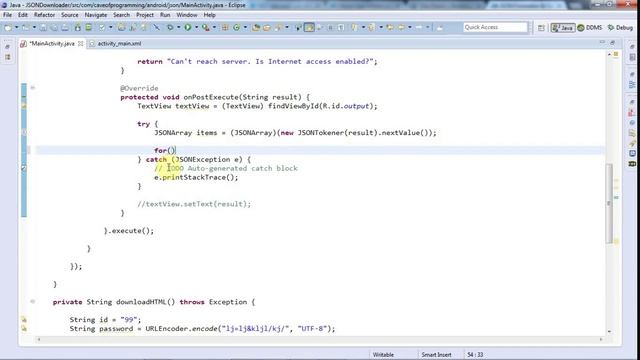Click the Open Task folder icon

click(x=267, y=27)
